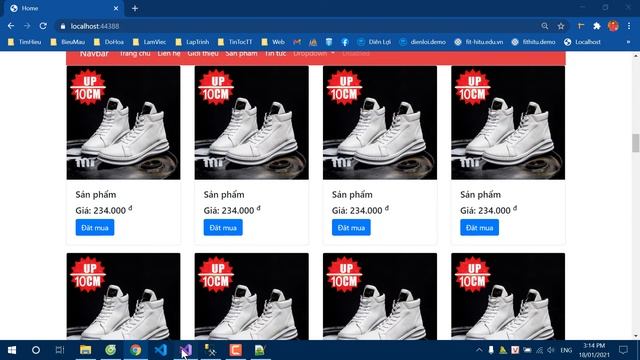Bookmark this page with the star icon
This screenshot has height=360, width=640.
click(x=561, y=26)
